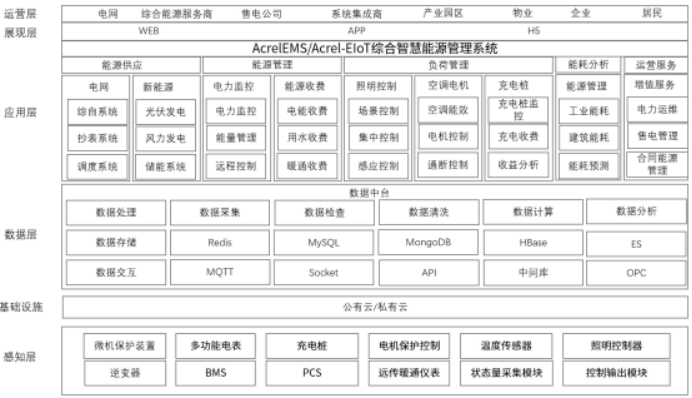Click the 通断控制 box

point(448,165)
